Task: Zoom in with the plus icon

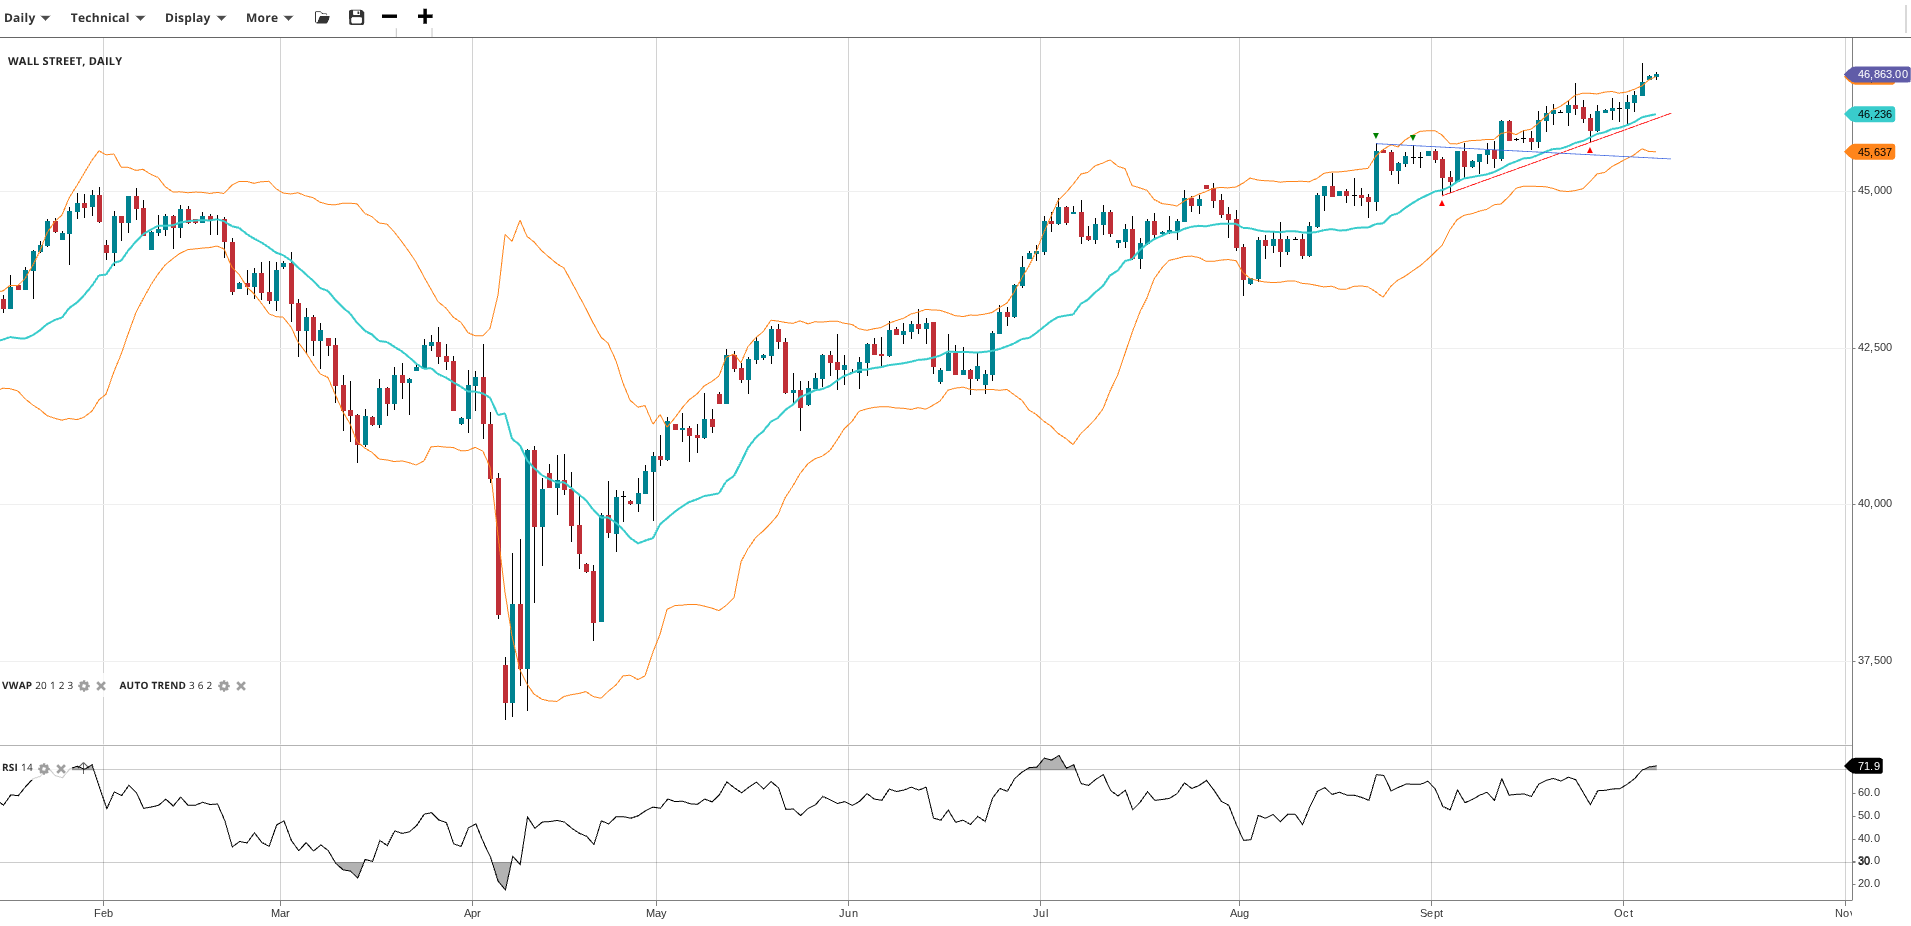Action: (425, 17)
